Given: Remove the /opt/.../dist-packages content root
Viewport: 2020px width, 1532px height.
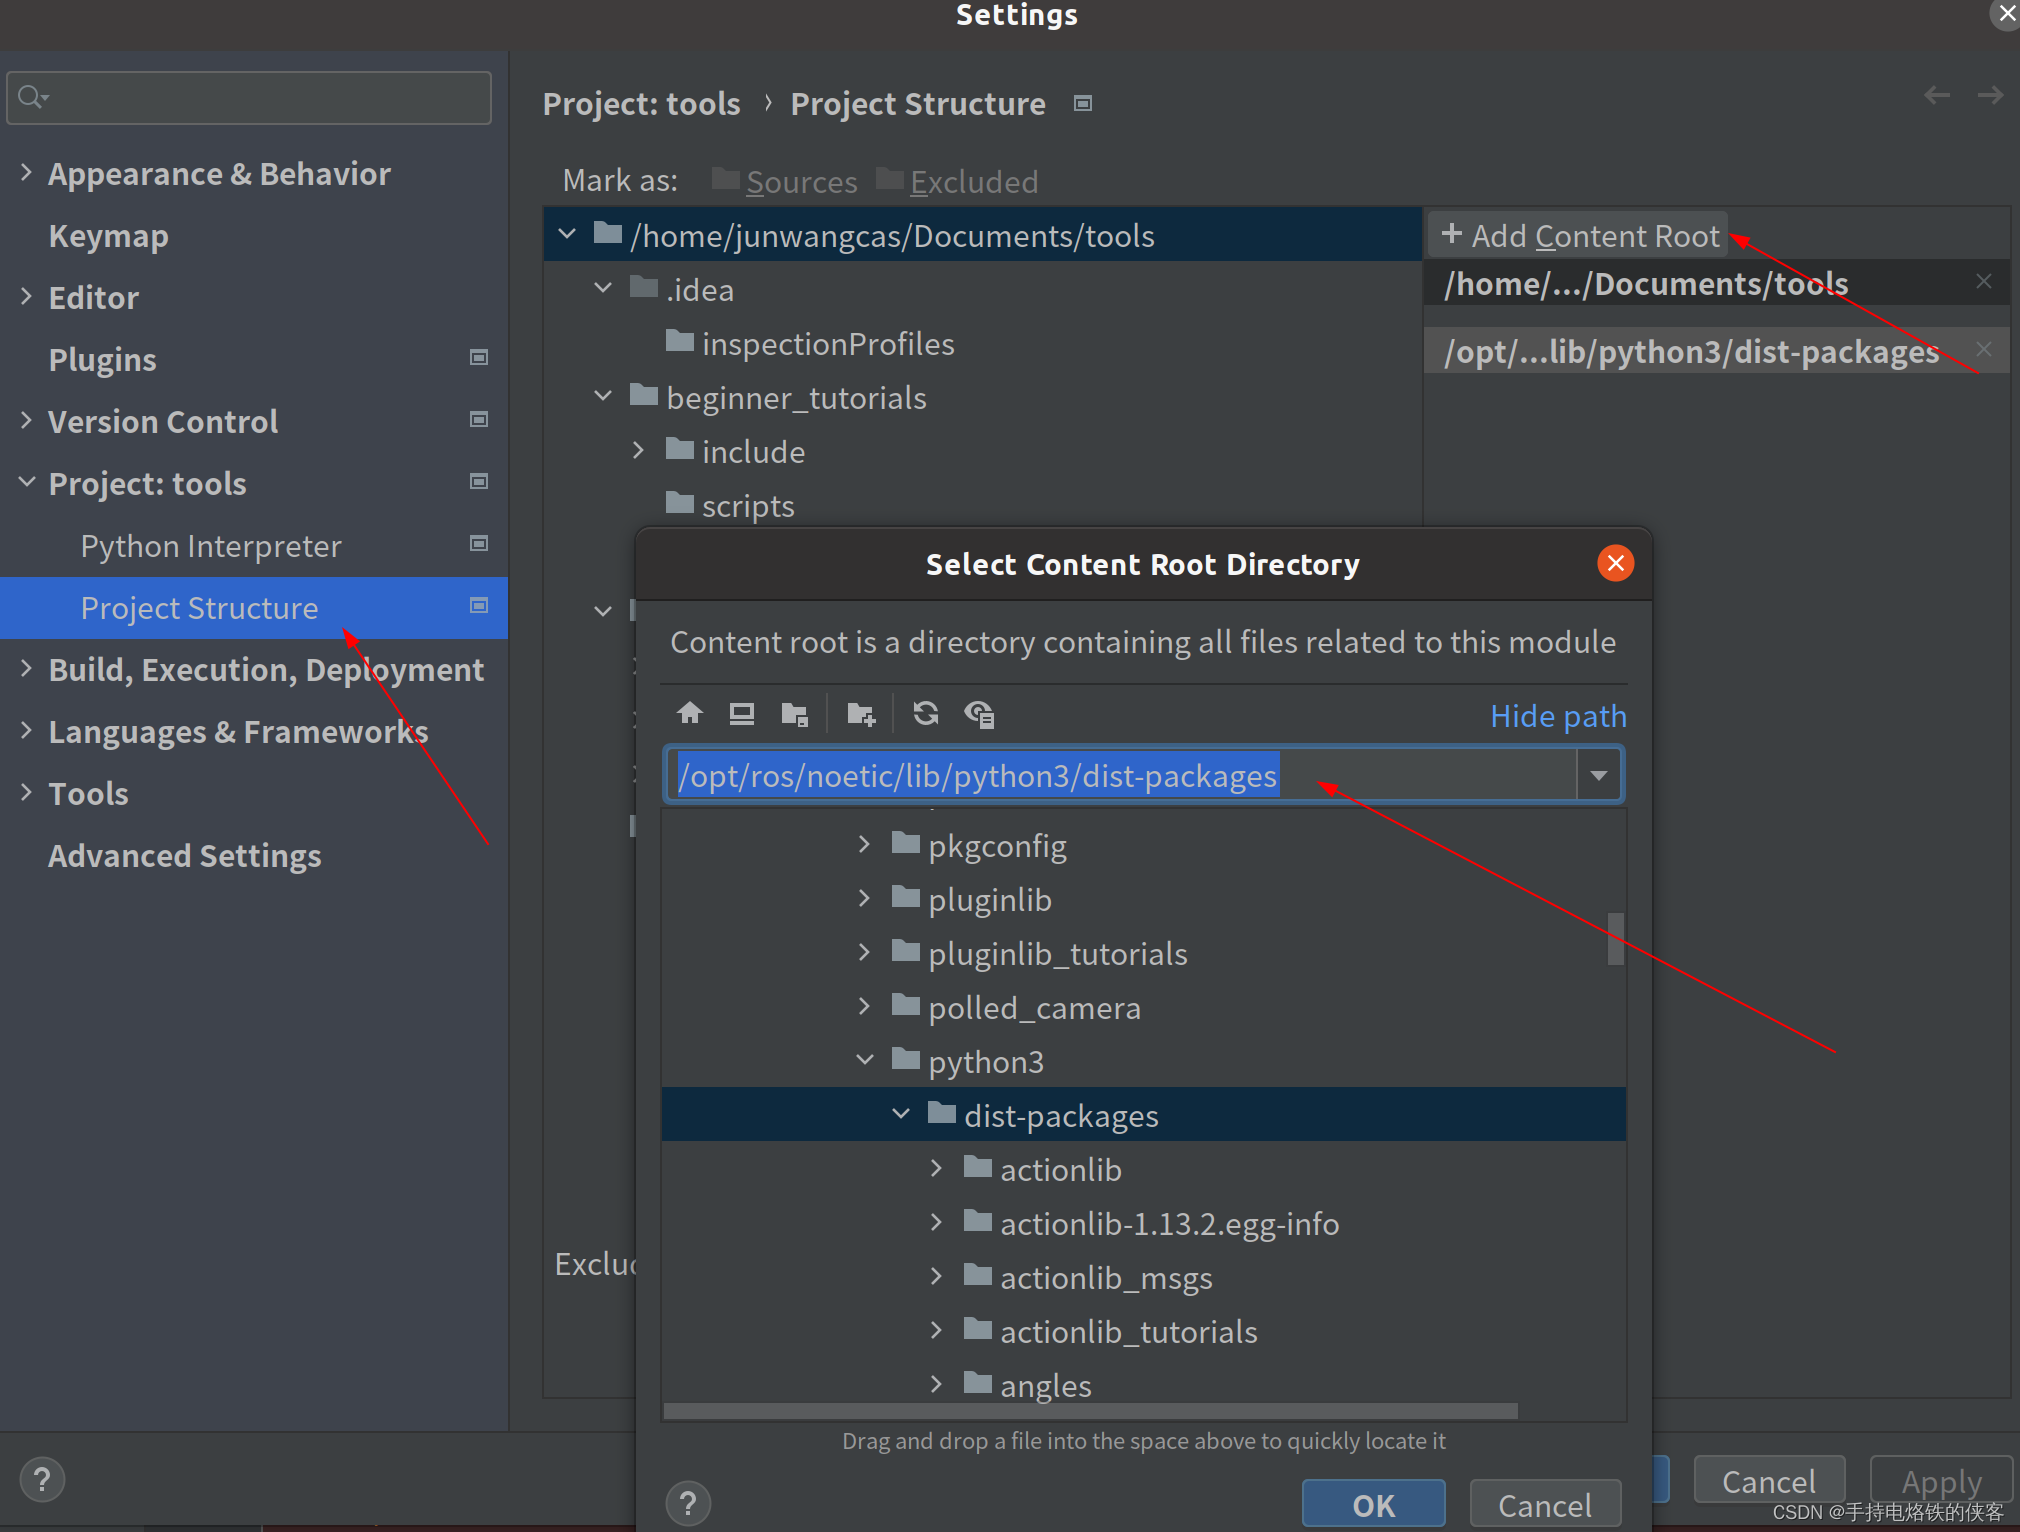Looking at the screenshot, I should click(1985, 349).
